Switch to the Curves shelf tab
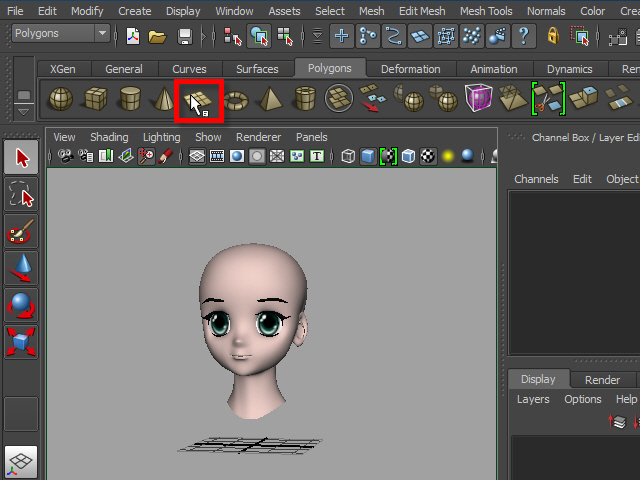640x480 pixels. (x=189, y=69)
